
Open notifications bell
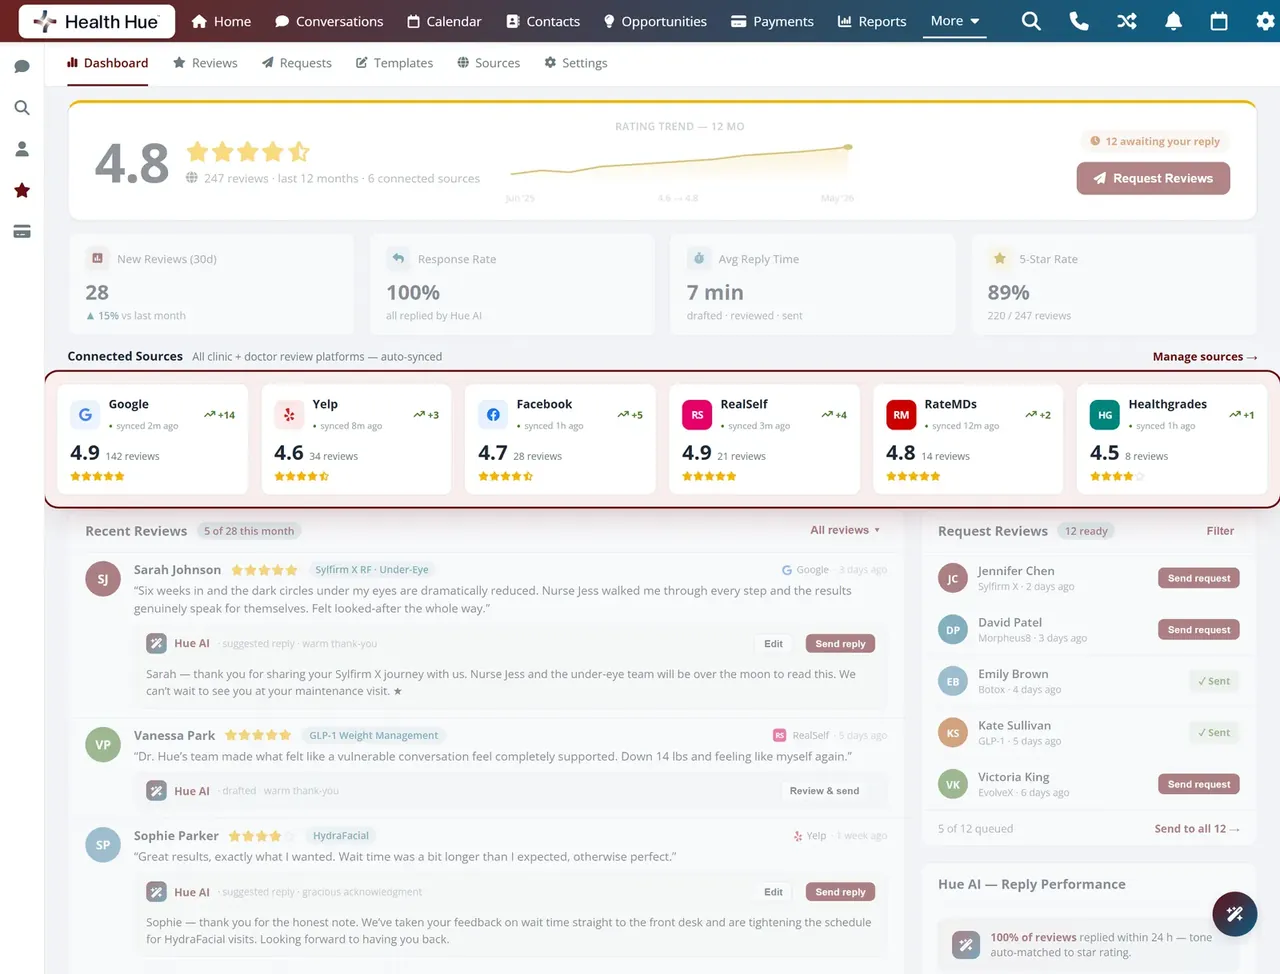1174,21
